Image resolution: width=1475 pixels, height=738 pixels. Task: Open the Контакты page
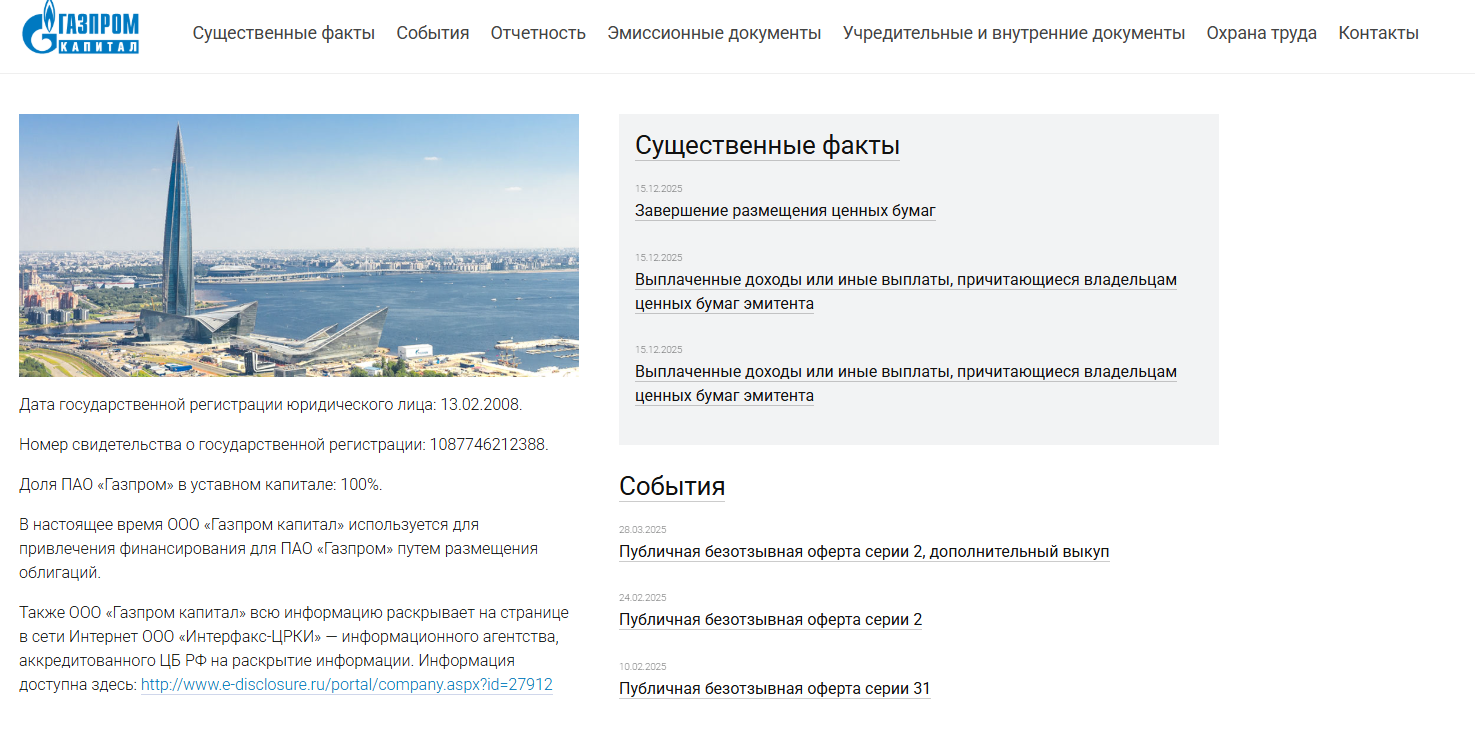(x=1378, y=33)
